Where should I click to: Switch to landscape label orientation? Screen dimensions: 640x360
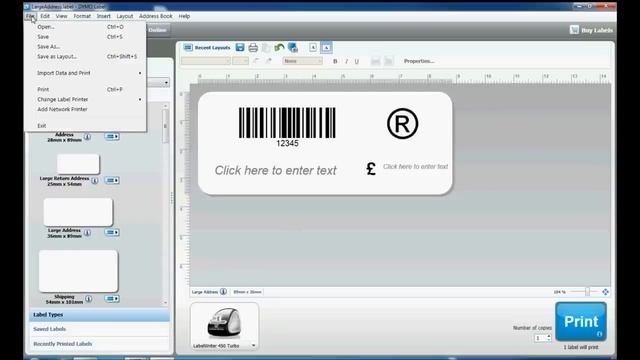[x=326, y=48]
